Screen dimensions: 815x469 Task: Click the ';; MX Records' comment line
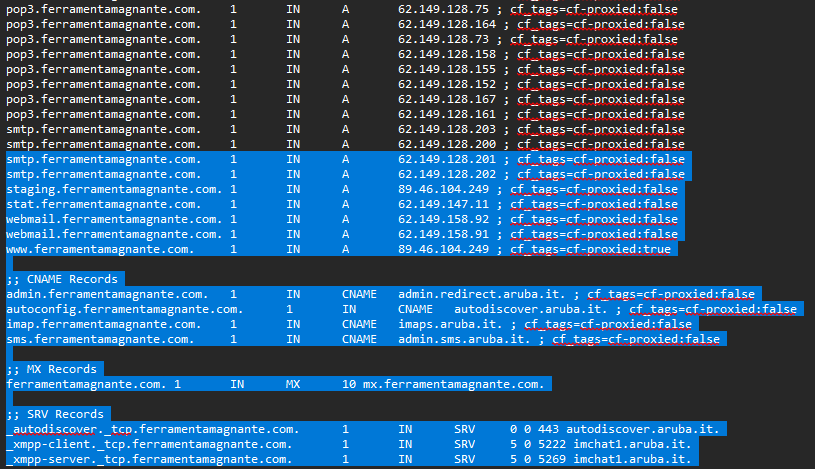(51, 369)
